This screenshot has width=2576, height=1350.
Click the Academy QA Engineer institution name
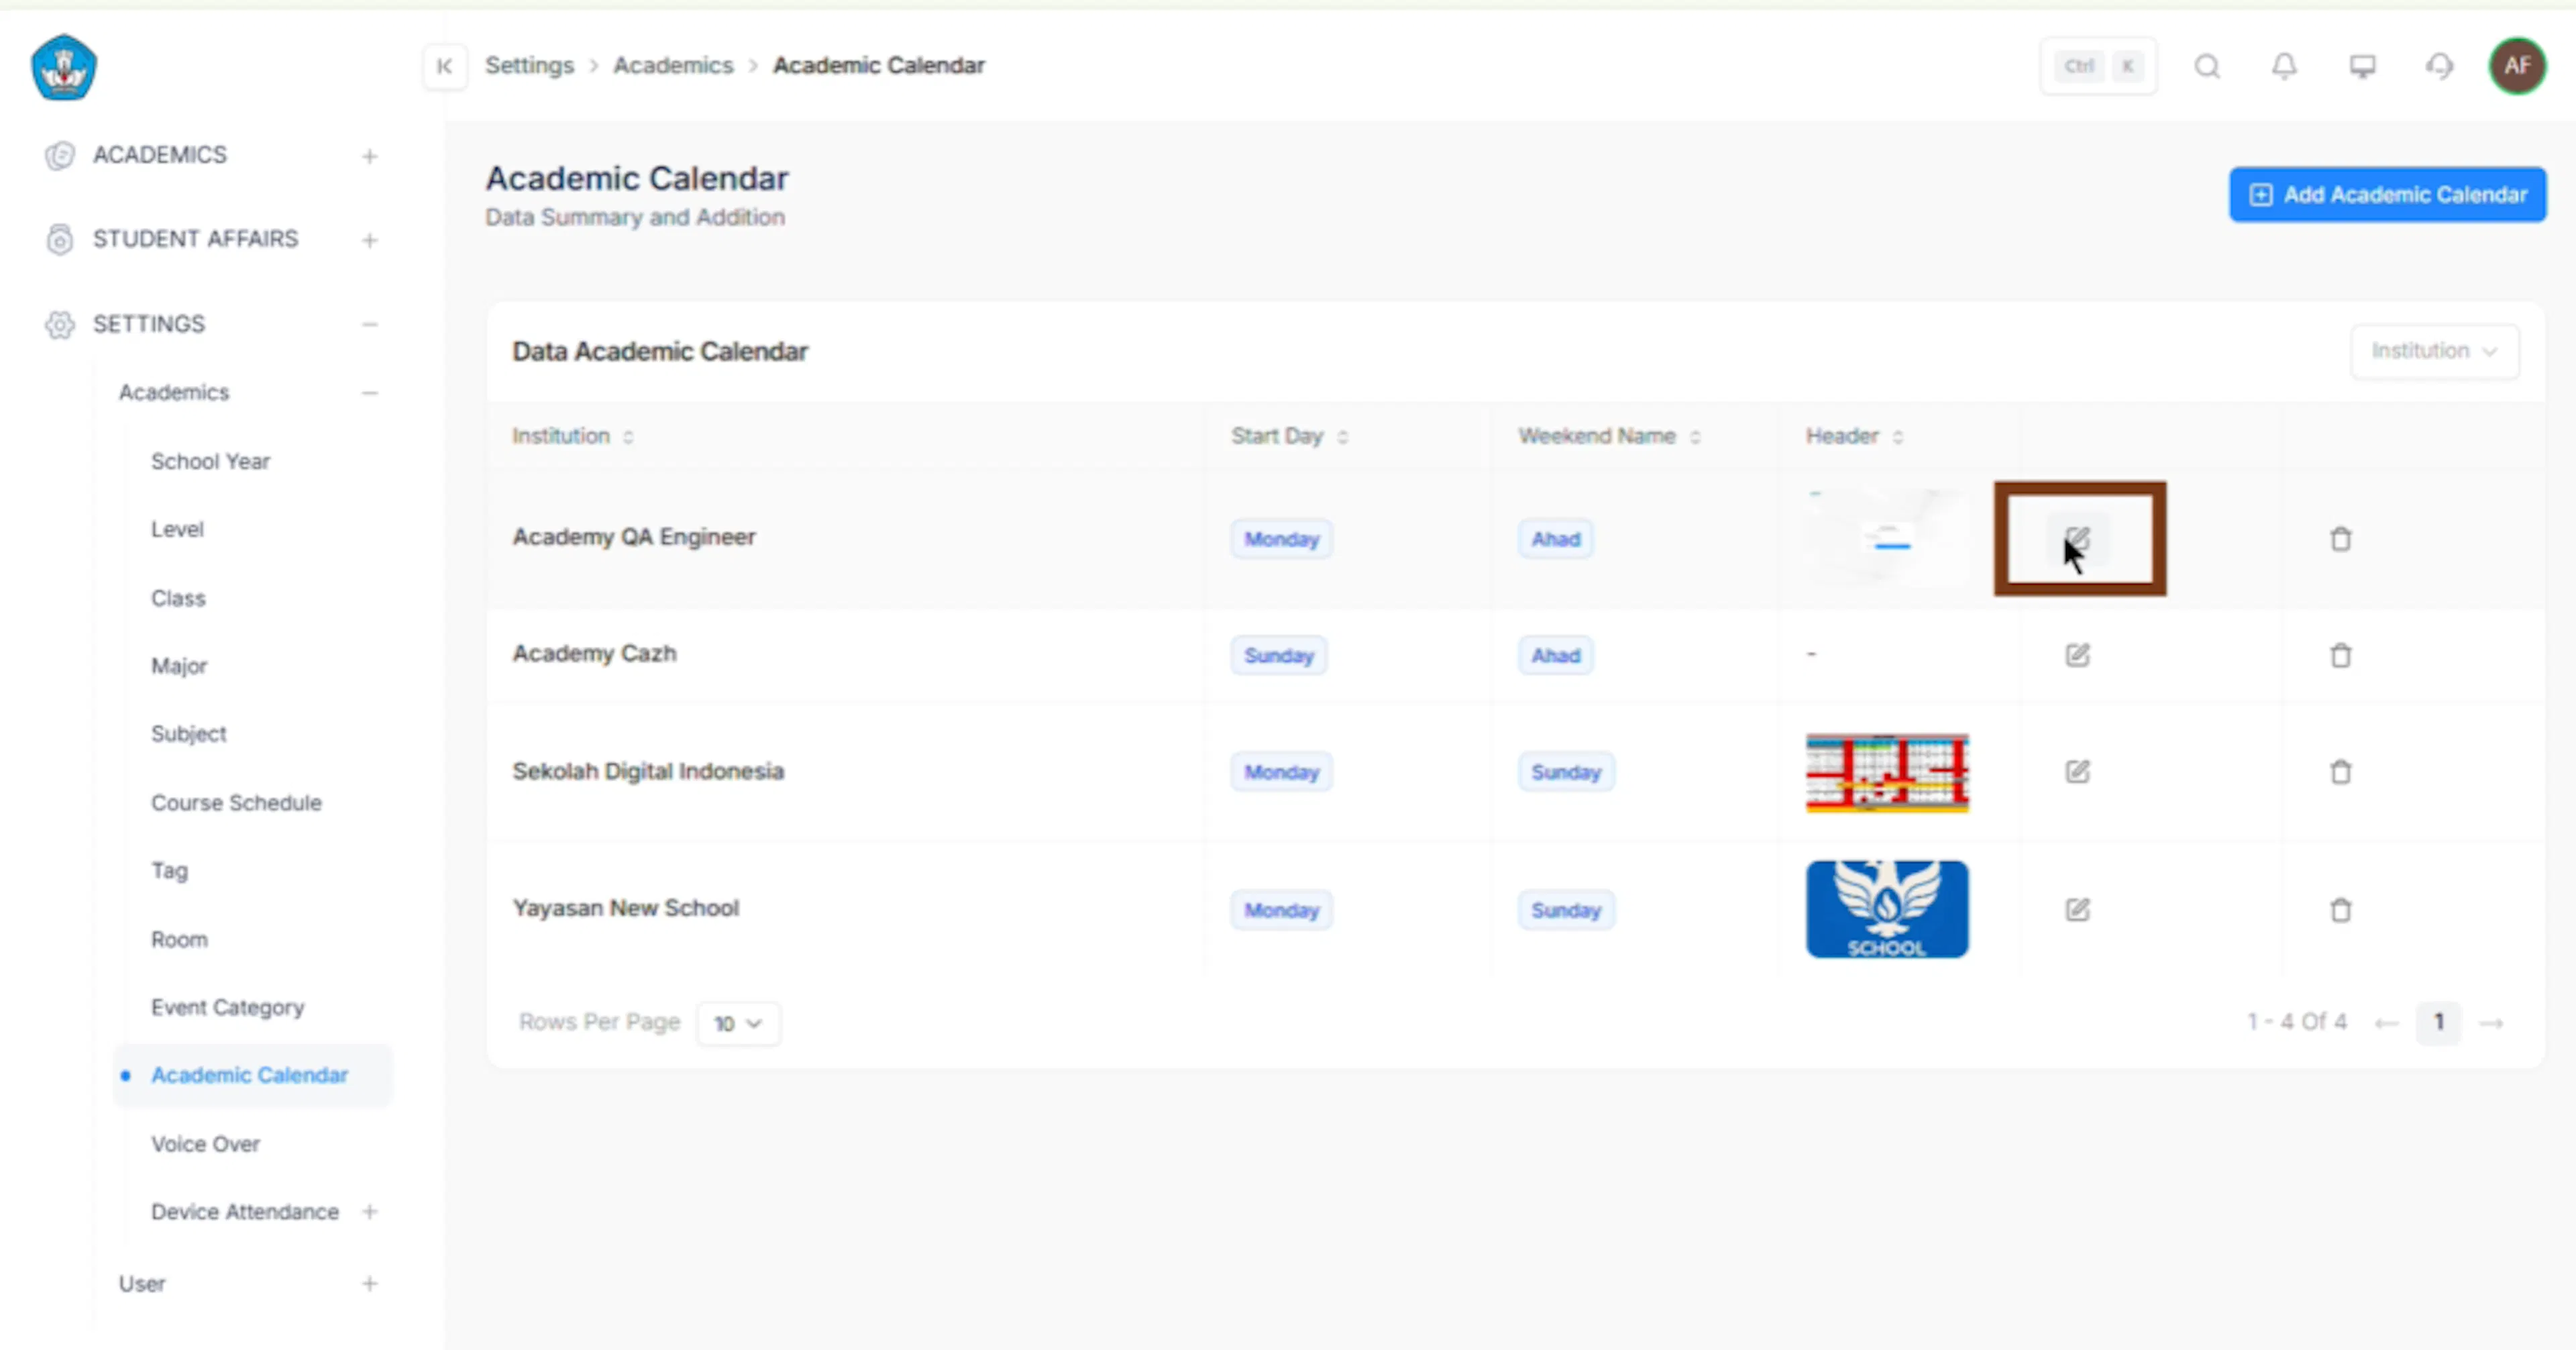634,537
